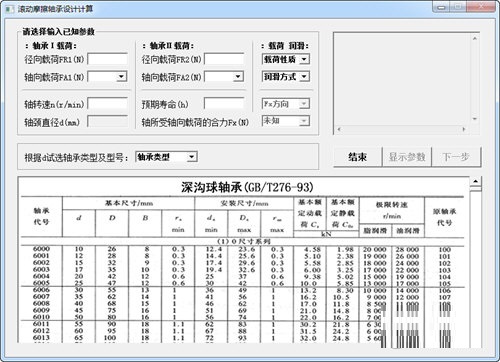Click the 径向载荷FR1(N) input field
The image size is (500, 362).
[x=107, y=59]
